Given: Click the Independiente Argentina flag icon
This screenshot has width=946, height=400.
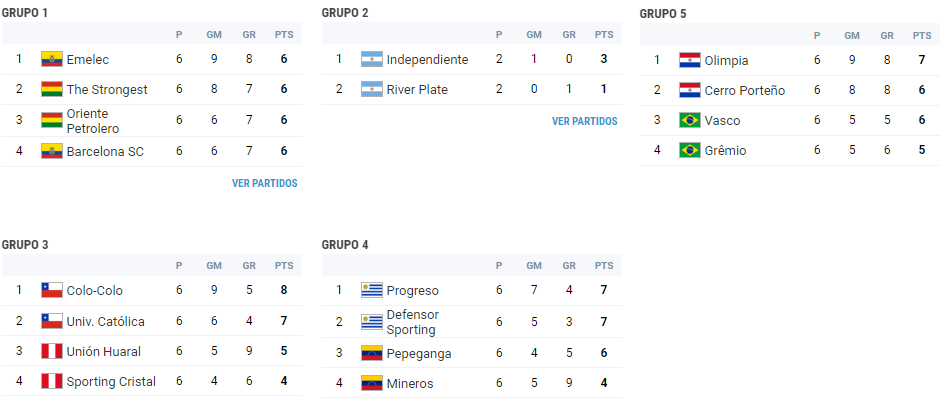Looking at the screenshot, I should pos(372,59).
